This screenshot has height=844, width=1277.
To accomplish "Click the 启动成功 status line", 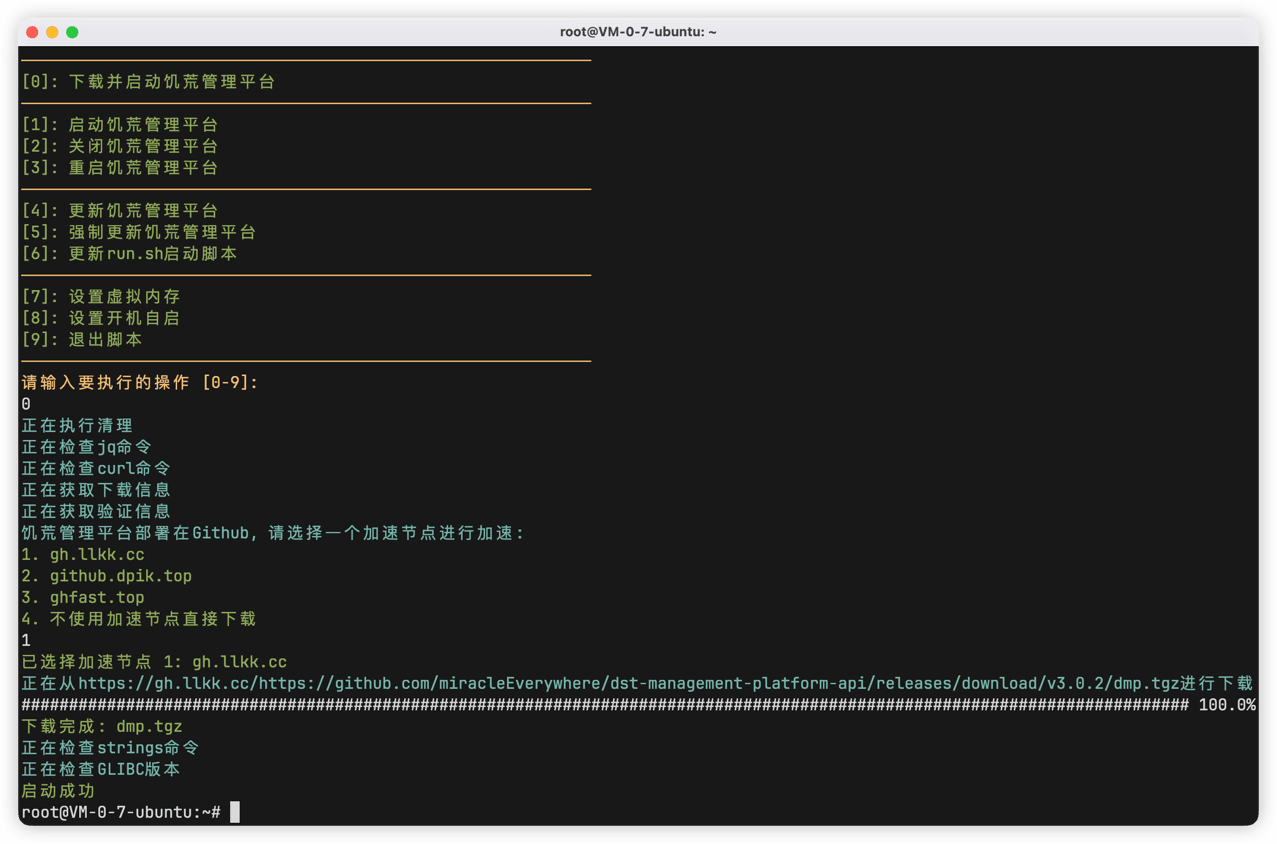I will (58, 791).
